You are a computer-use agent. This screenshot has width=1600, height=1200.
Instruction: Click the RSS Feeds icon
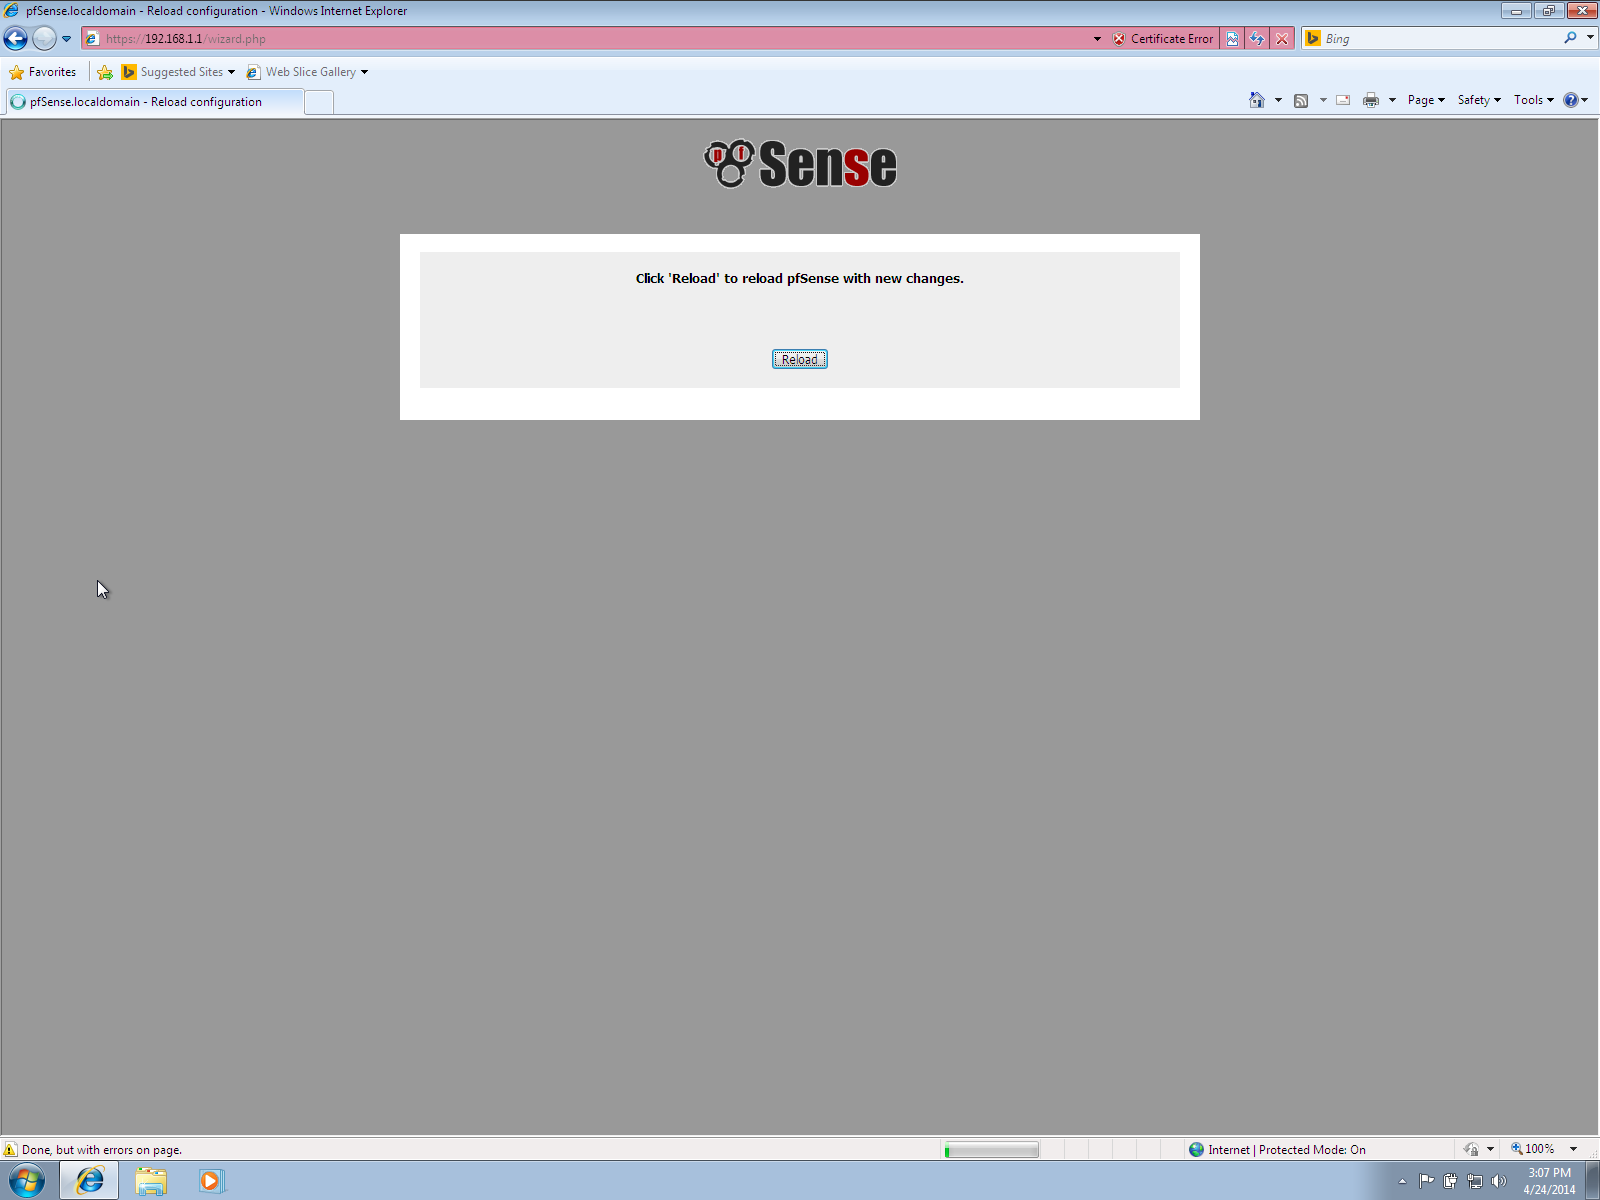1301,100
